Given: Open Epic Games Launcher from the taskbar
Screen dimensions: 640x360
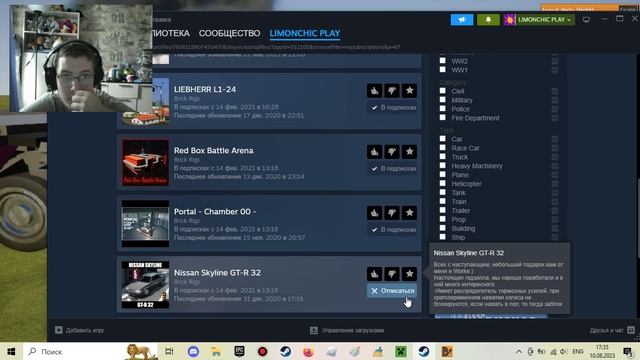Looking at the screenshot, I should (239, 351).
